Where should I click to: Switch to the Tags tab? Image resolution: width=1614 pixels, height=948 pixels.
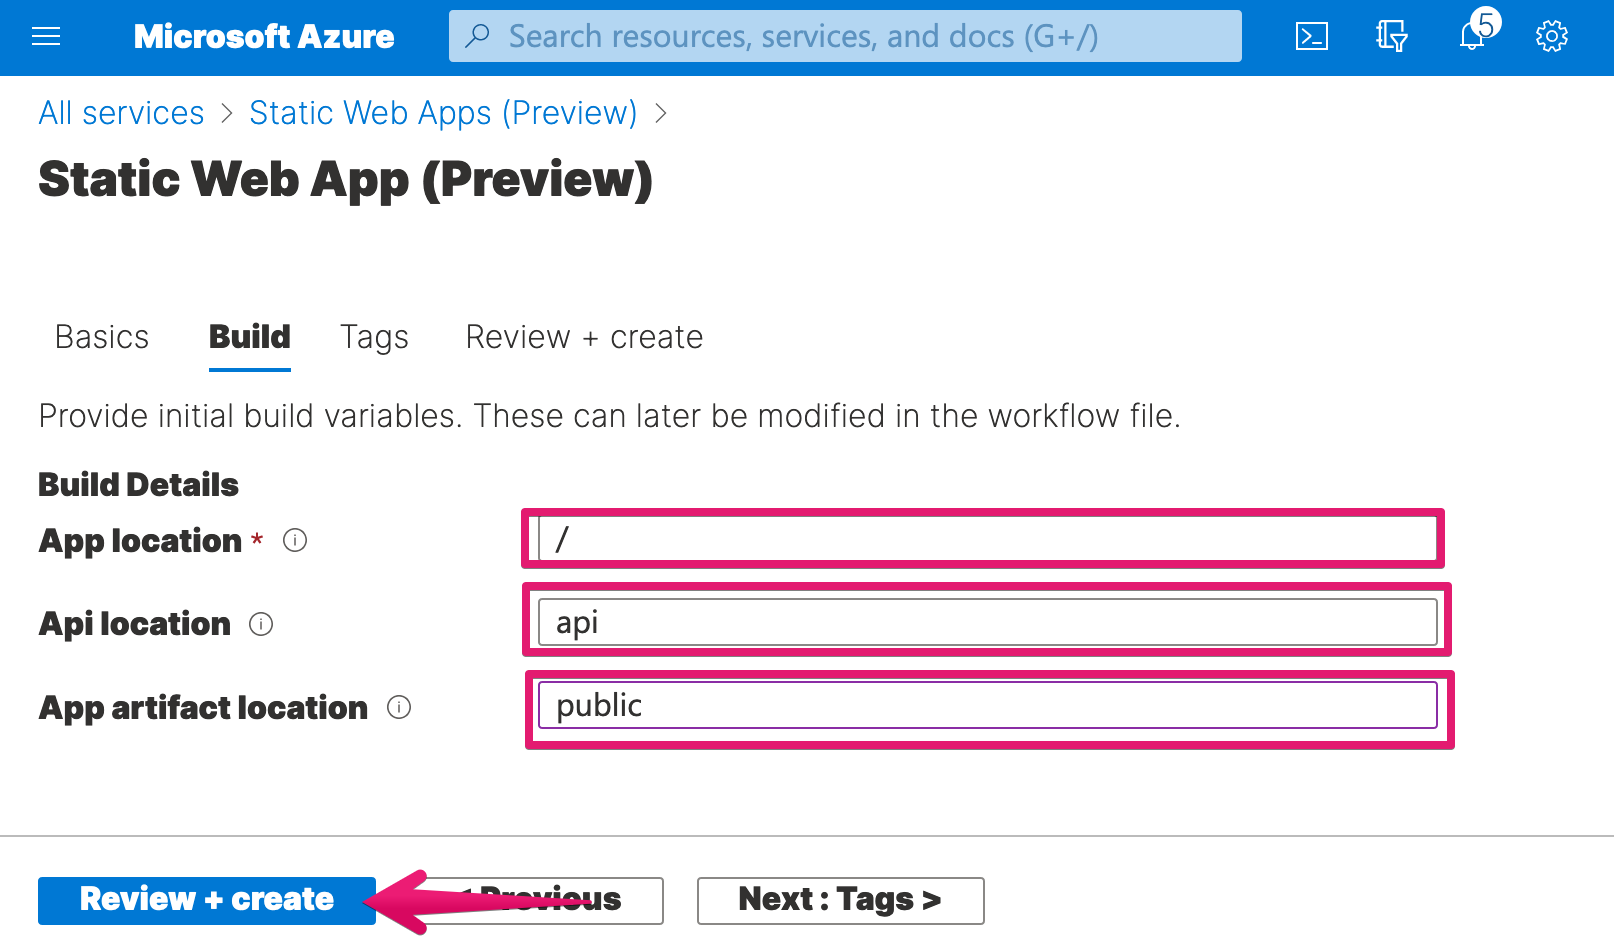374,338
